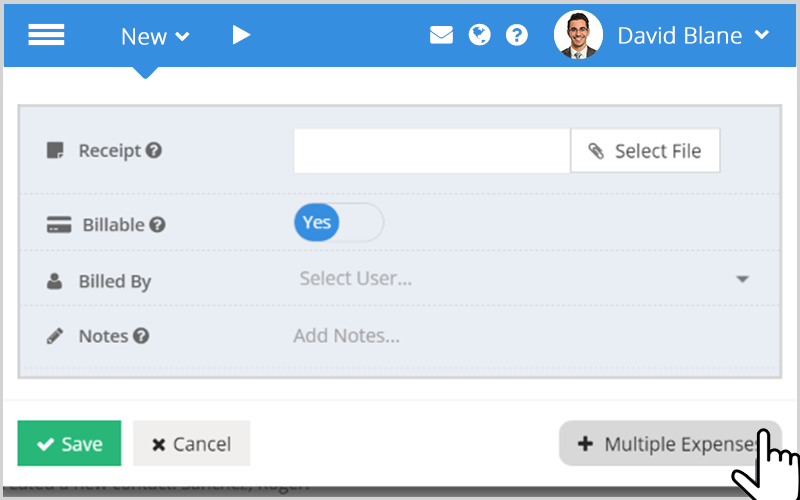This screenshot has height=500, width=800.
Task: Click the help icon next to Receipt
Action: (154, 151)
